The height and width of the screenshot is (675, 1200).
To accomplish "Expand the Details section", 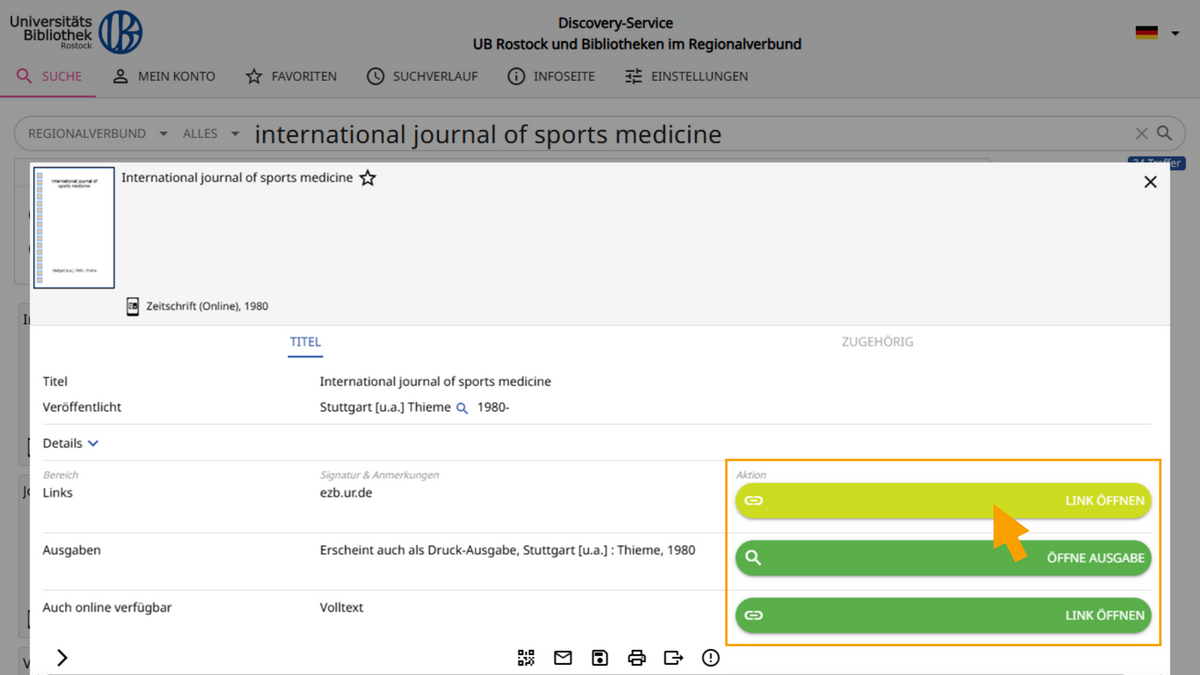I will click(70, 442).
